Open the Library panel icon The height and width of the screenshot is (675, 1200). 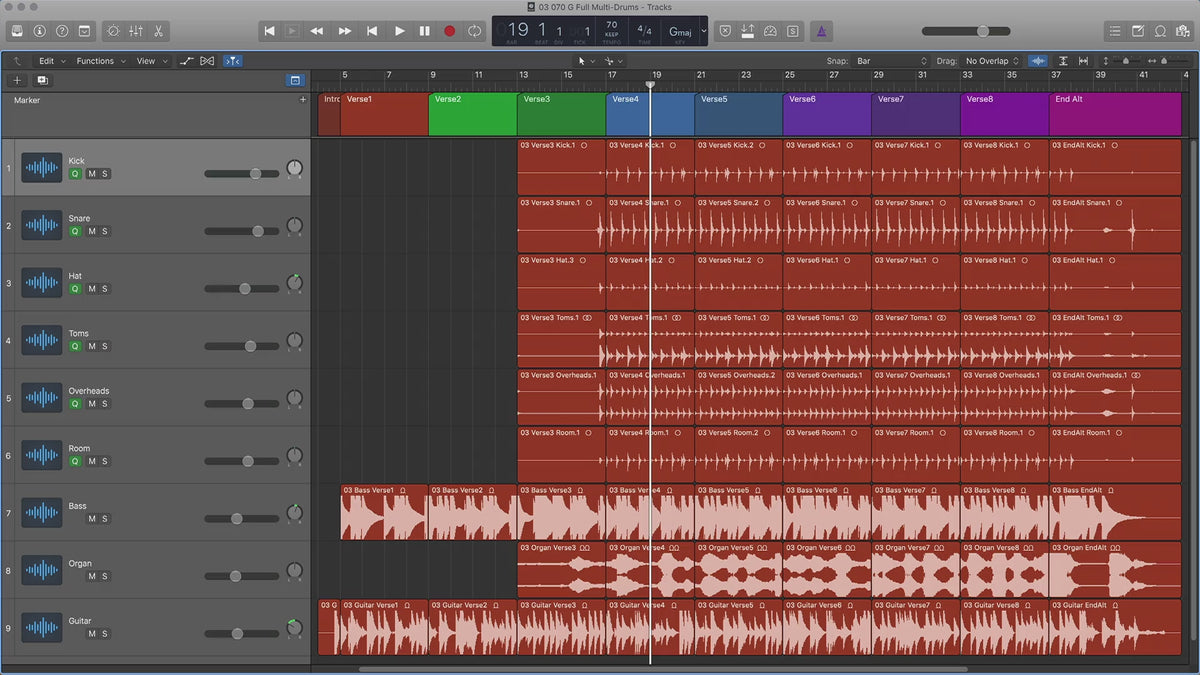pyautogui.click(x=18, y=31)
